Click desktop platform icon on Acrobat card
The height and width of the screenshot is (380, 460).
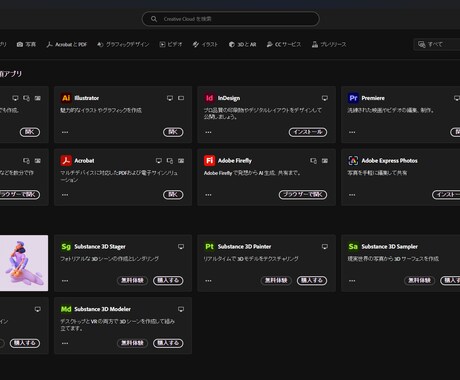click(x=159, y=161)
